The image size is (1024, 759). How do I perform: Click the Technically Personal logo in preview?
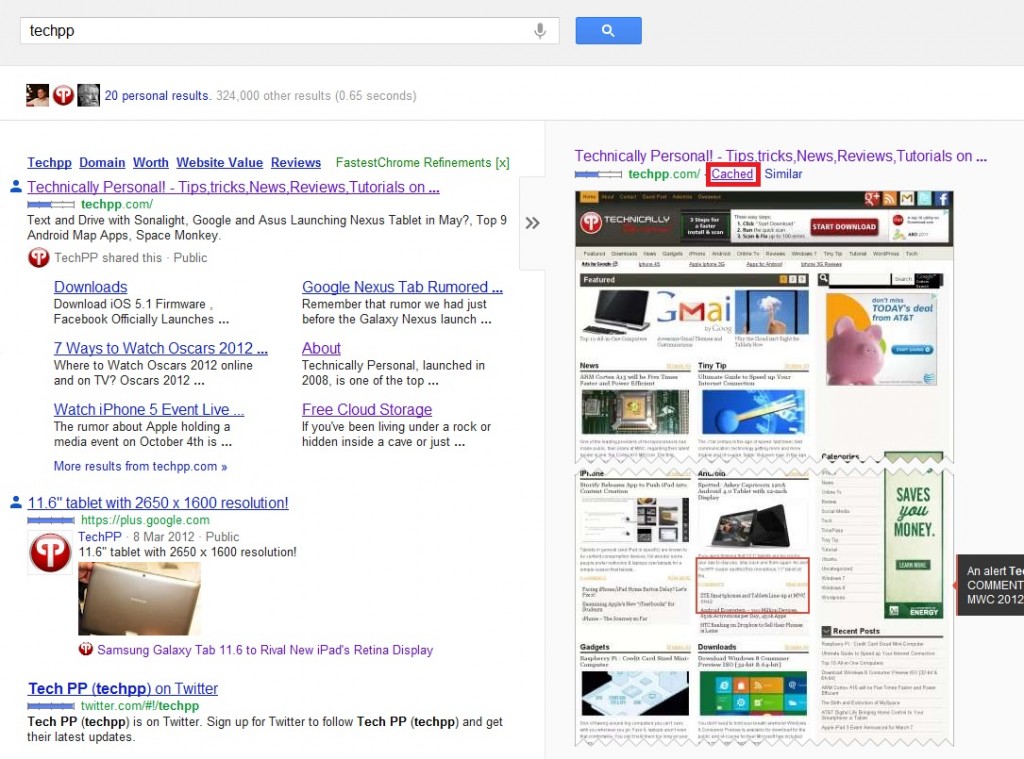626,223
